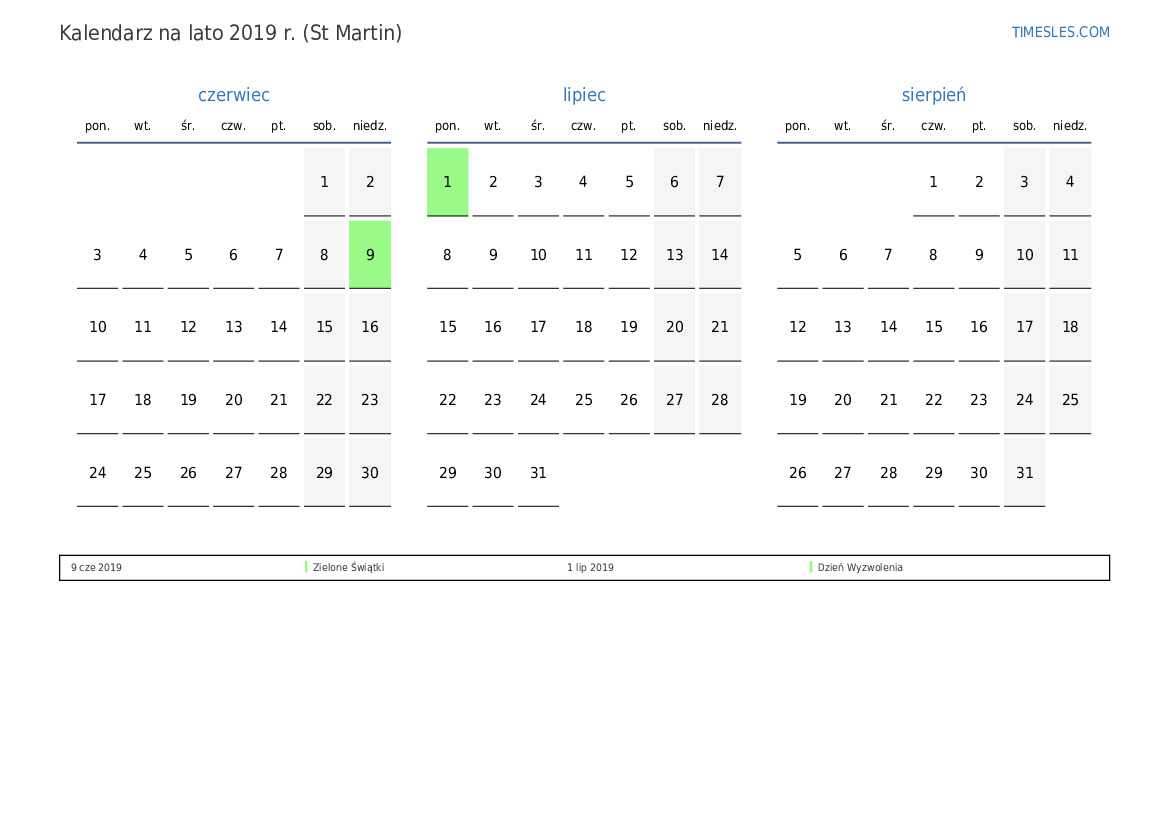The height and width of the screenshot is (827, 1169).
Task: Click the lipiec month heading
Action: tap(584, 95)
